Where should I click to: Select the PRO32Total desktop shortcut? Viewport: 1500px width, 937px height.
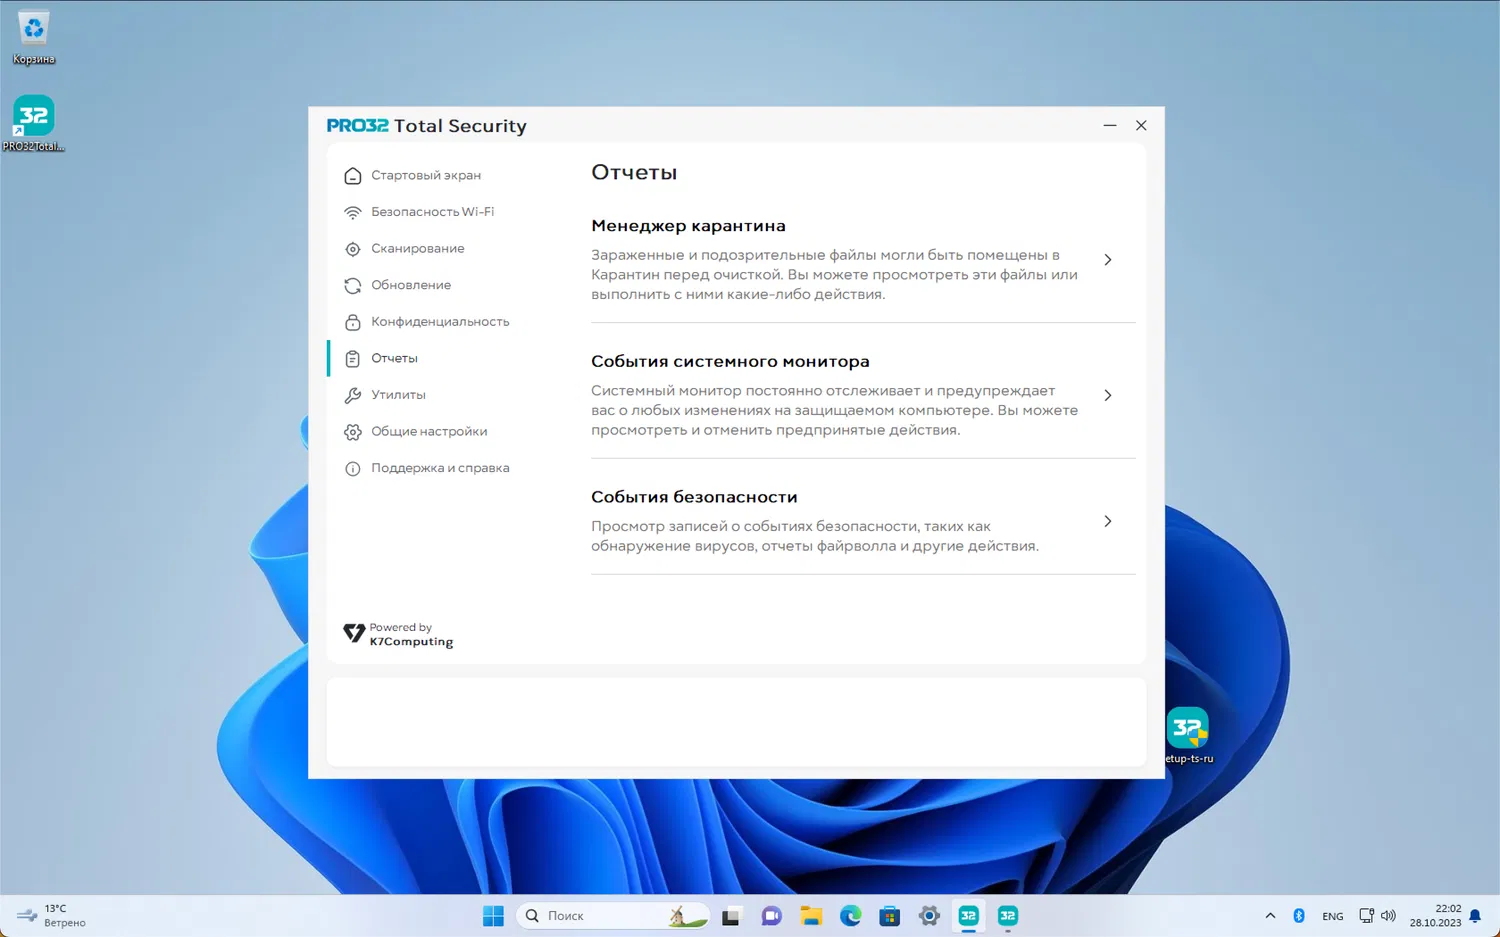[x=34, y=124]
